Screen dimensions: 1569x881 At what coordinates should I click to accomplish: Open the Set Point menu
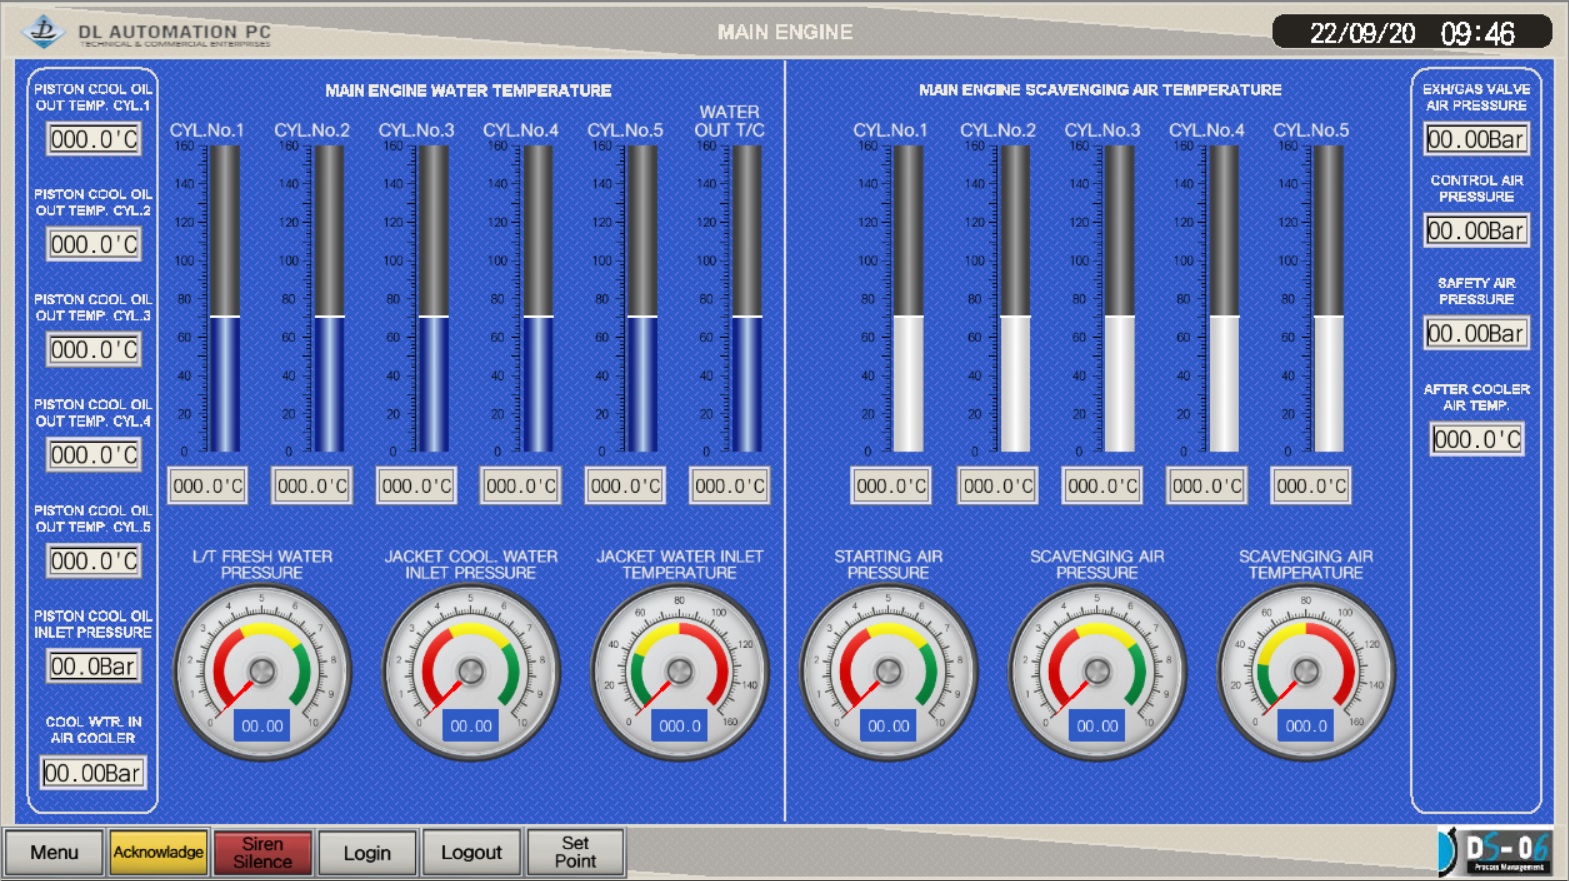(x=575, y=852)
